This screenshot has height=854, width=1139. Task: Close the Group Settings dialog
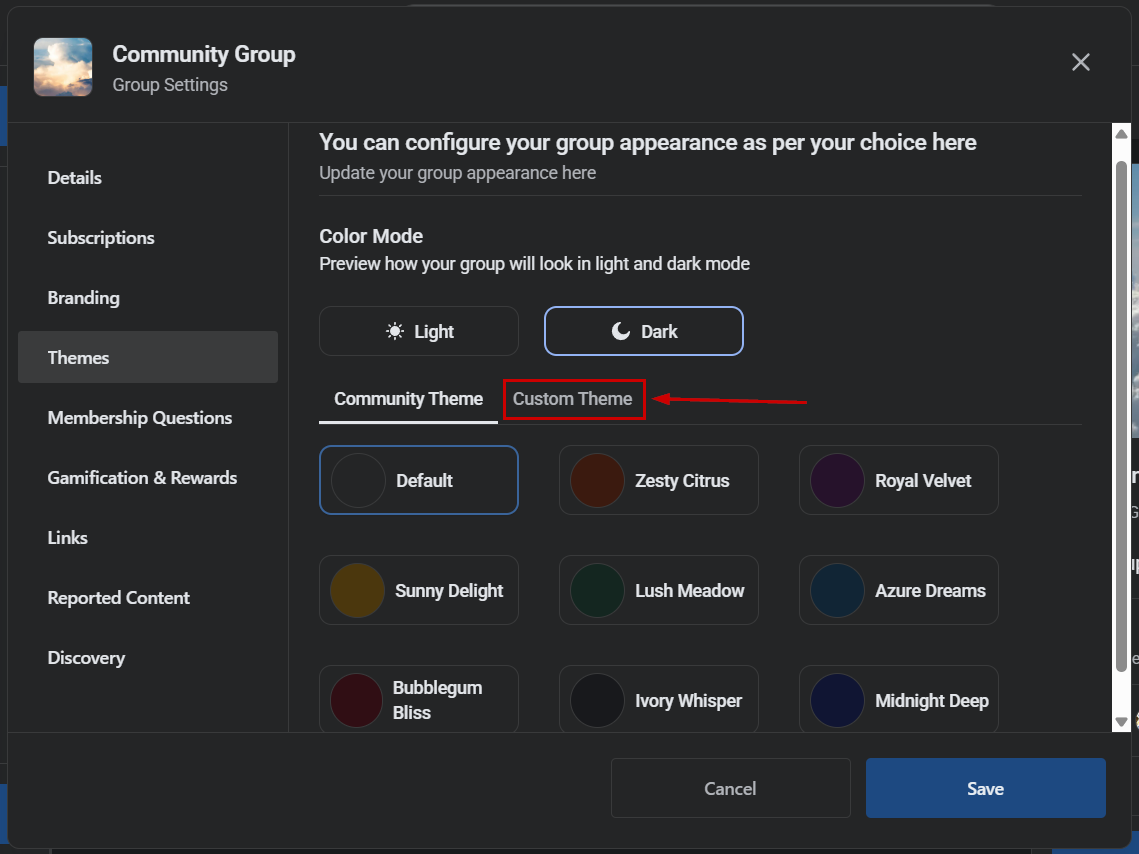1081,62
